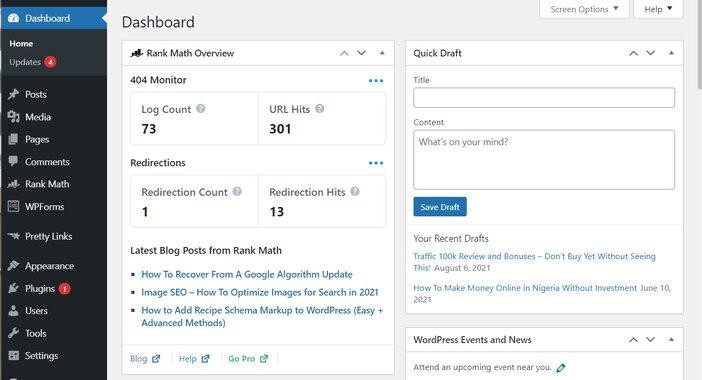
Task: Open the Settings menu item
Action: pos(41,355)
